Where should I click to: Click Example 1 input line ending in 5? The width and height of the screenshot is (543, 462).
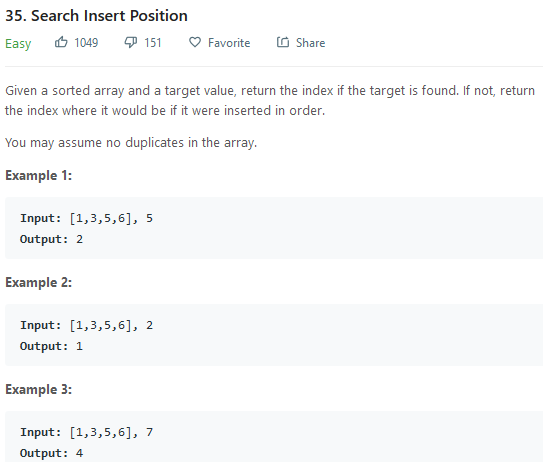[x=86, y=219]
